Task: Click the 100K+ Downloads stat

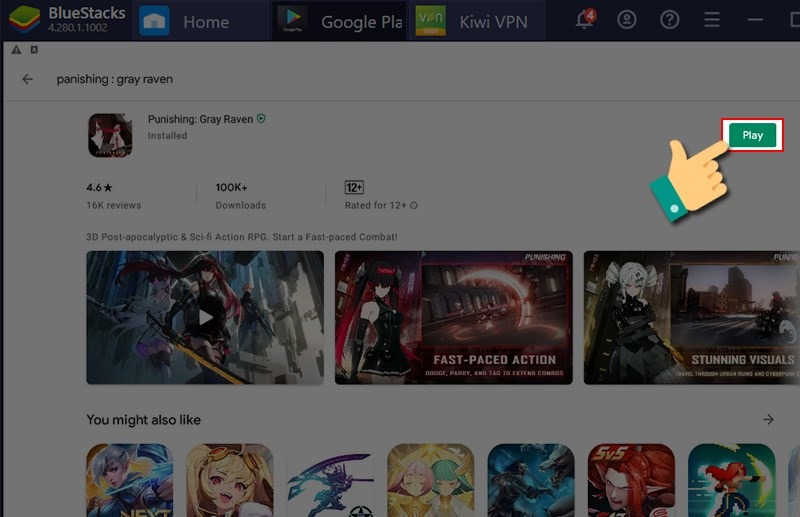Action: point(241,196)
